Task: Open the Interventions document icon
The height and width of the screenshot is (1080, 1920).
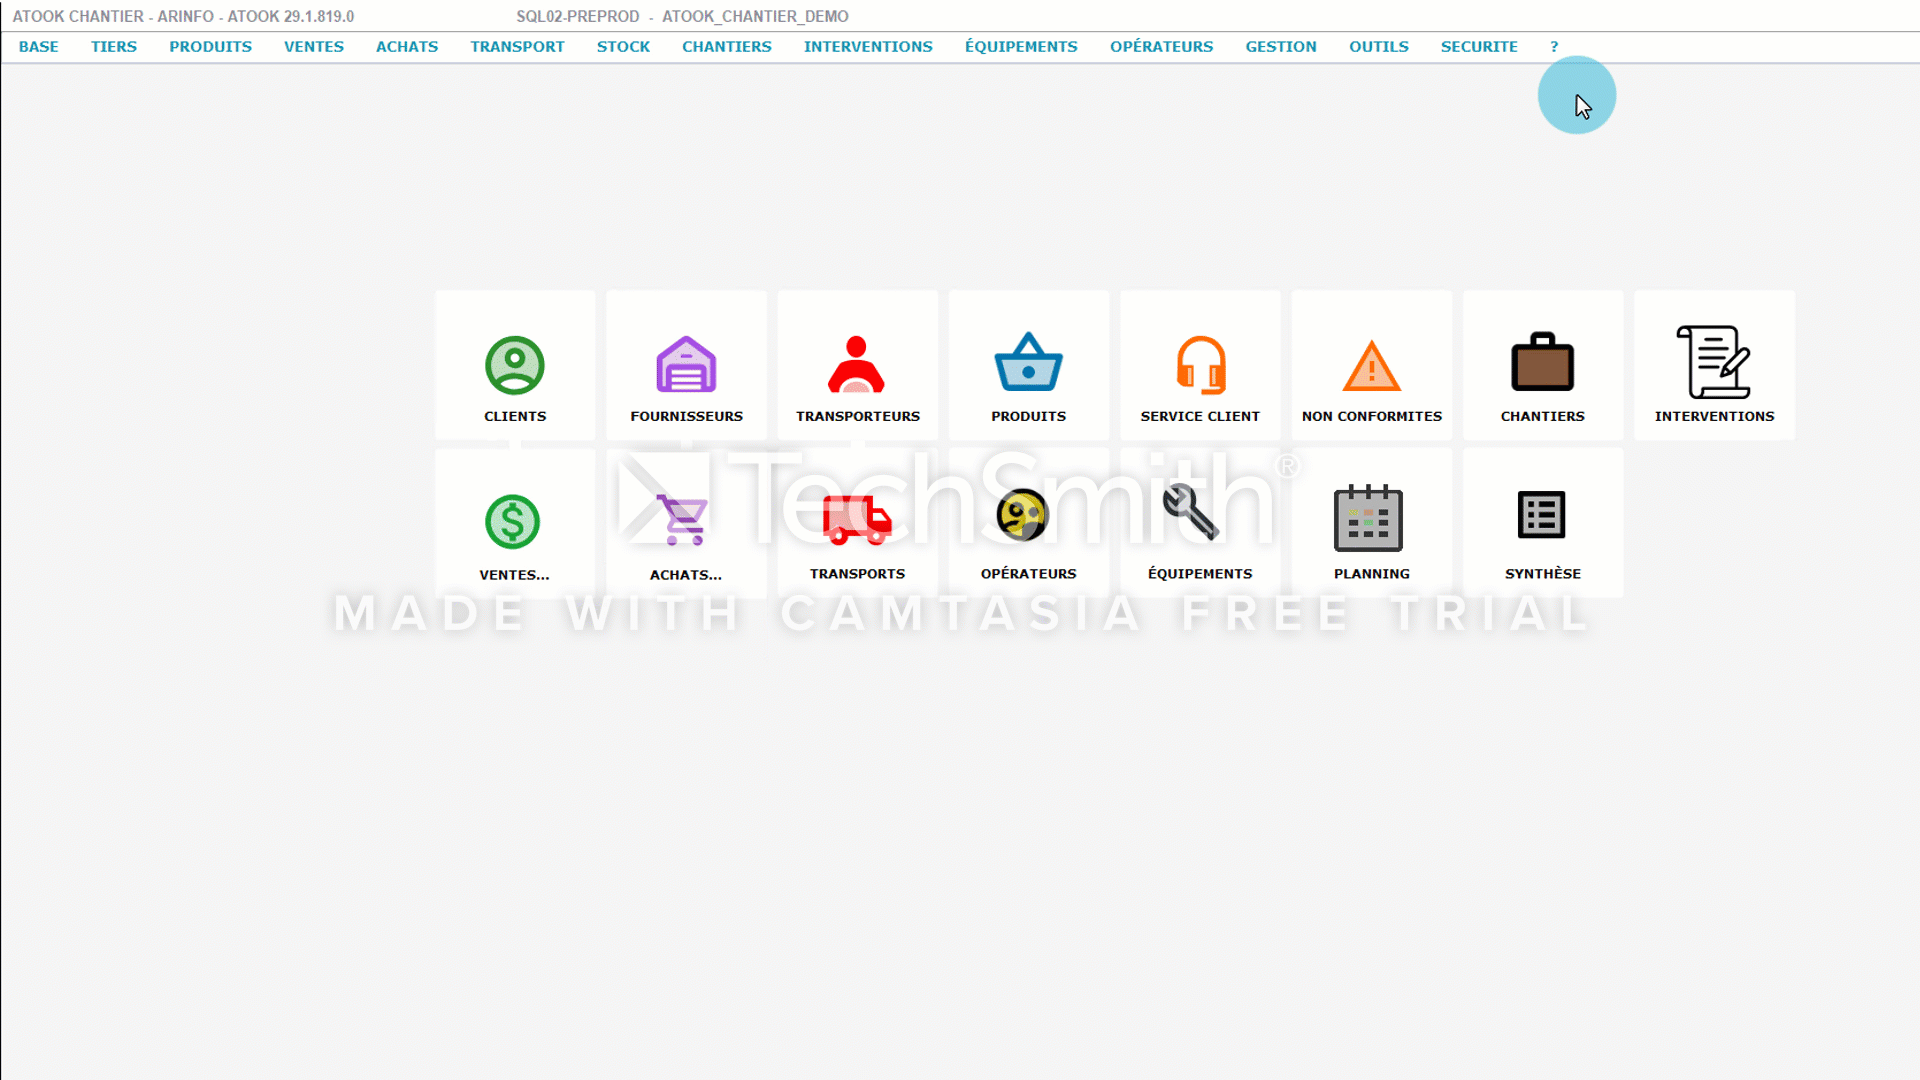Action: coord(1713,362)
